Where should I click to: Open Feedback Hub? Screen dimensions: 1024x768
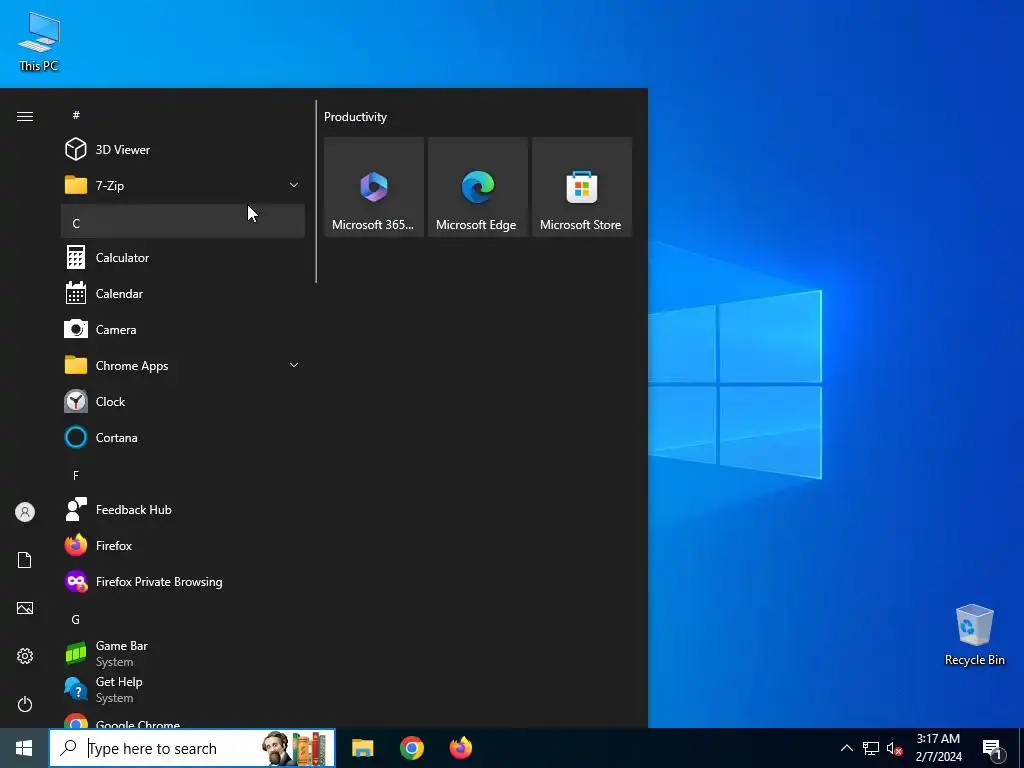click(183, 509)
